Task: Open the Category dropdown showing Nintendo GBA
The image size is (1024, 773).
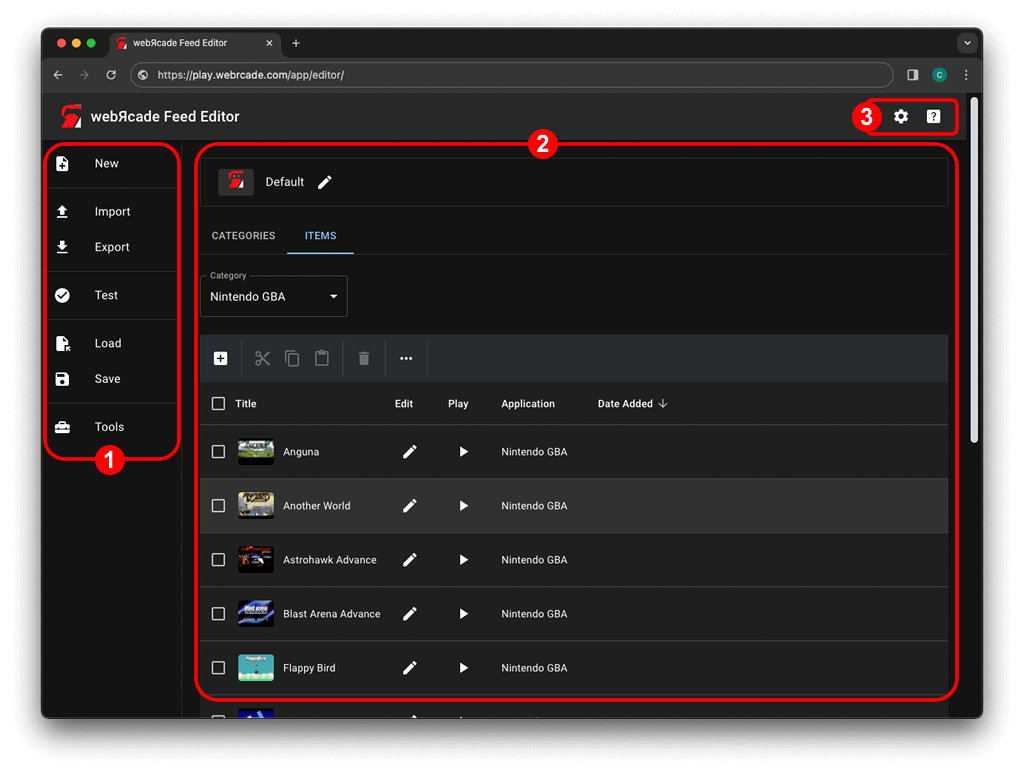Action: (274, 296)
